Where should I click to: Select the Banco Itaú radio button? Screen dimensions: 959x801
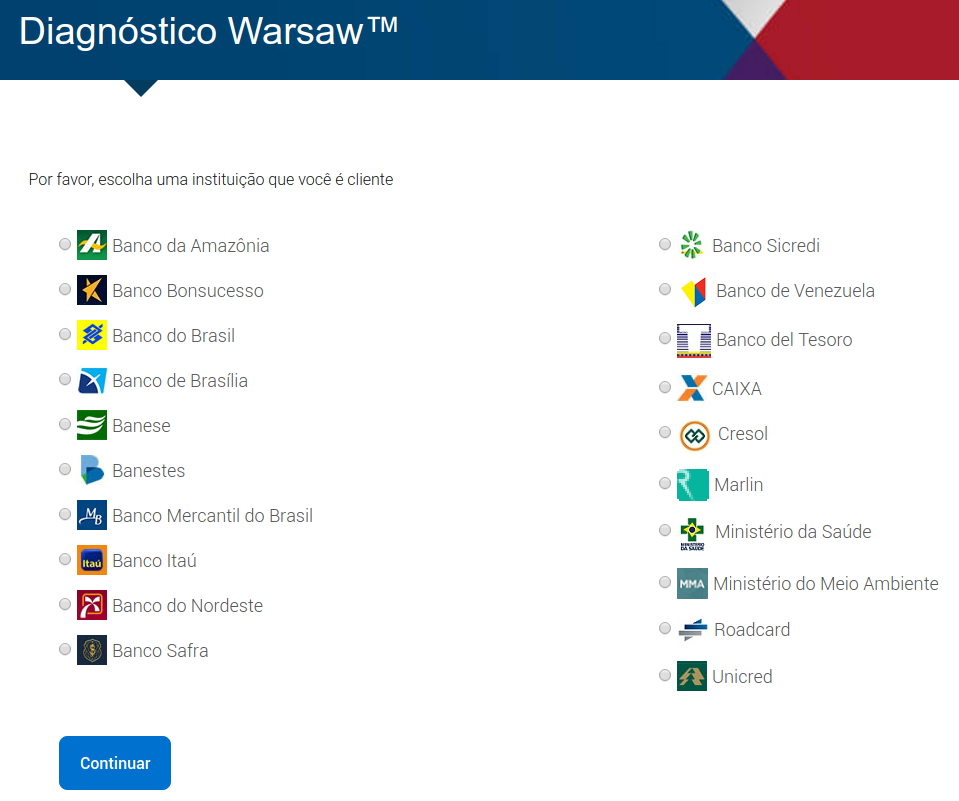click(65, 559)
